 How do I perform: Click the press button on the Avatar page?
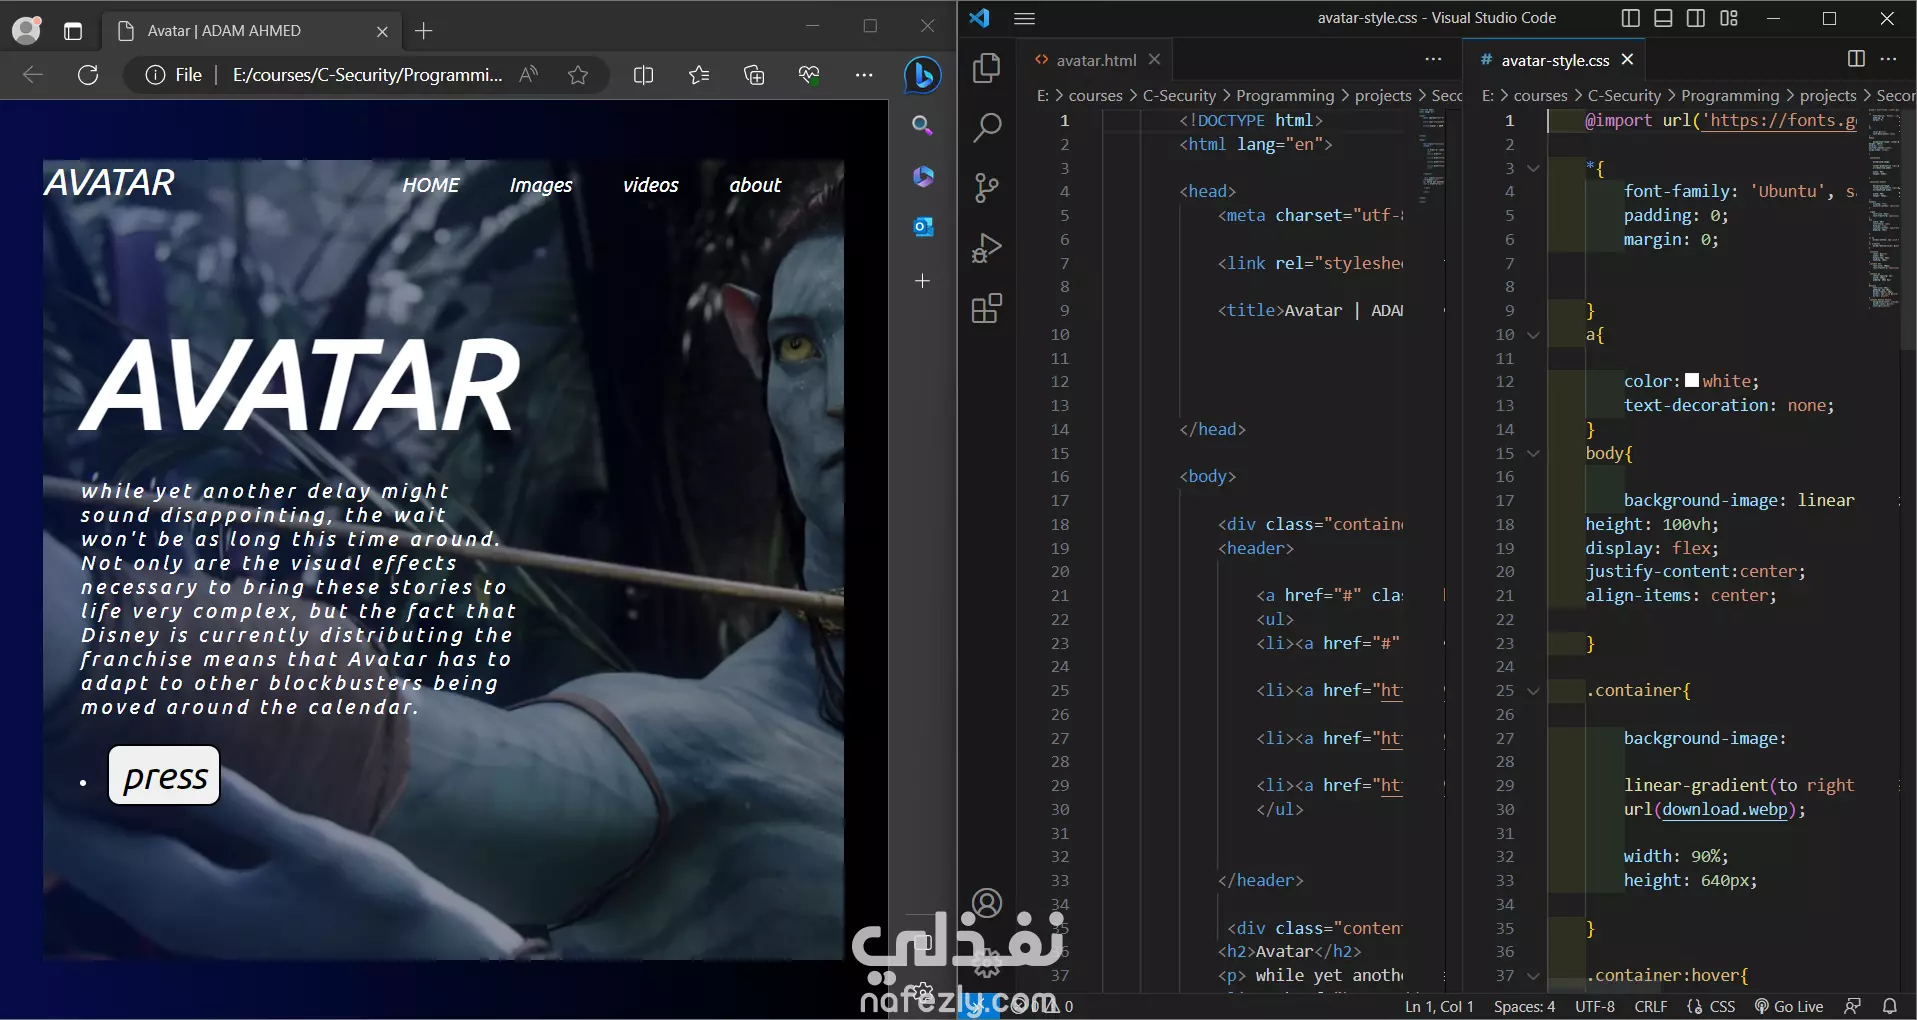165,776
